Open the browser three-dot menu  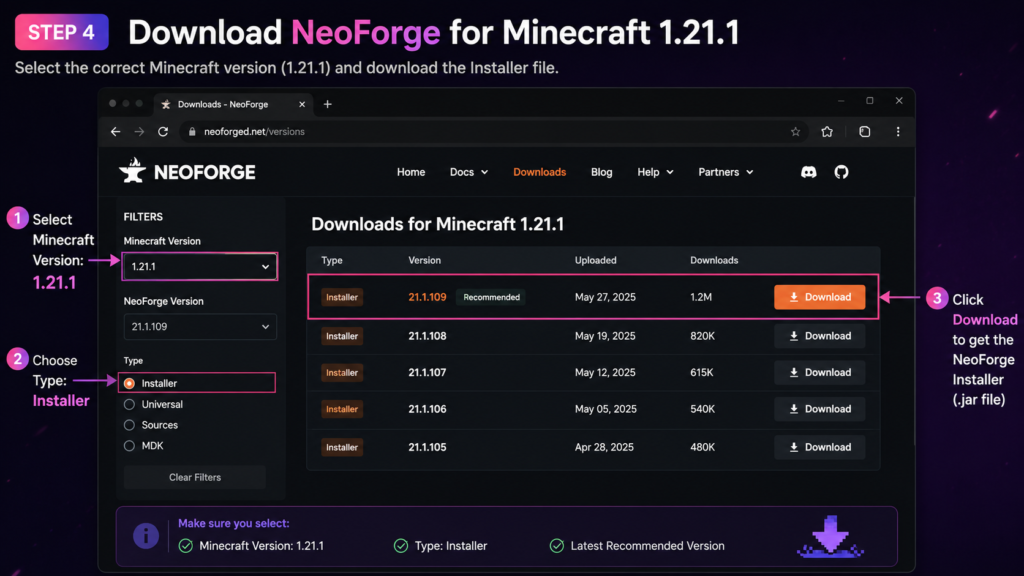click(898, 132)
